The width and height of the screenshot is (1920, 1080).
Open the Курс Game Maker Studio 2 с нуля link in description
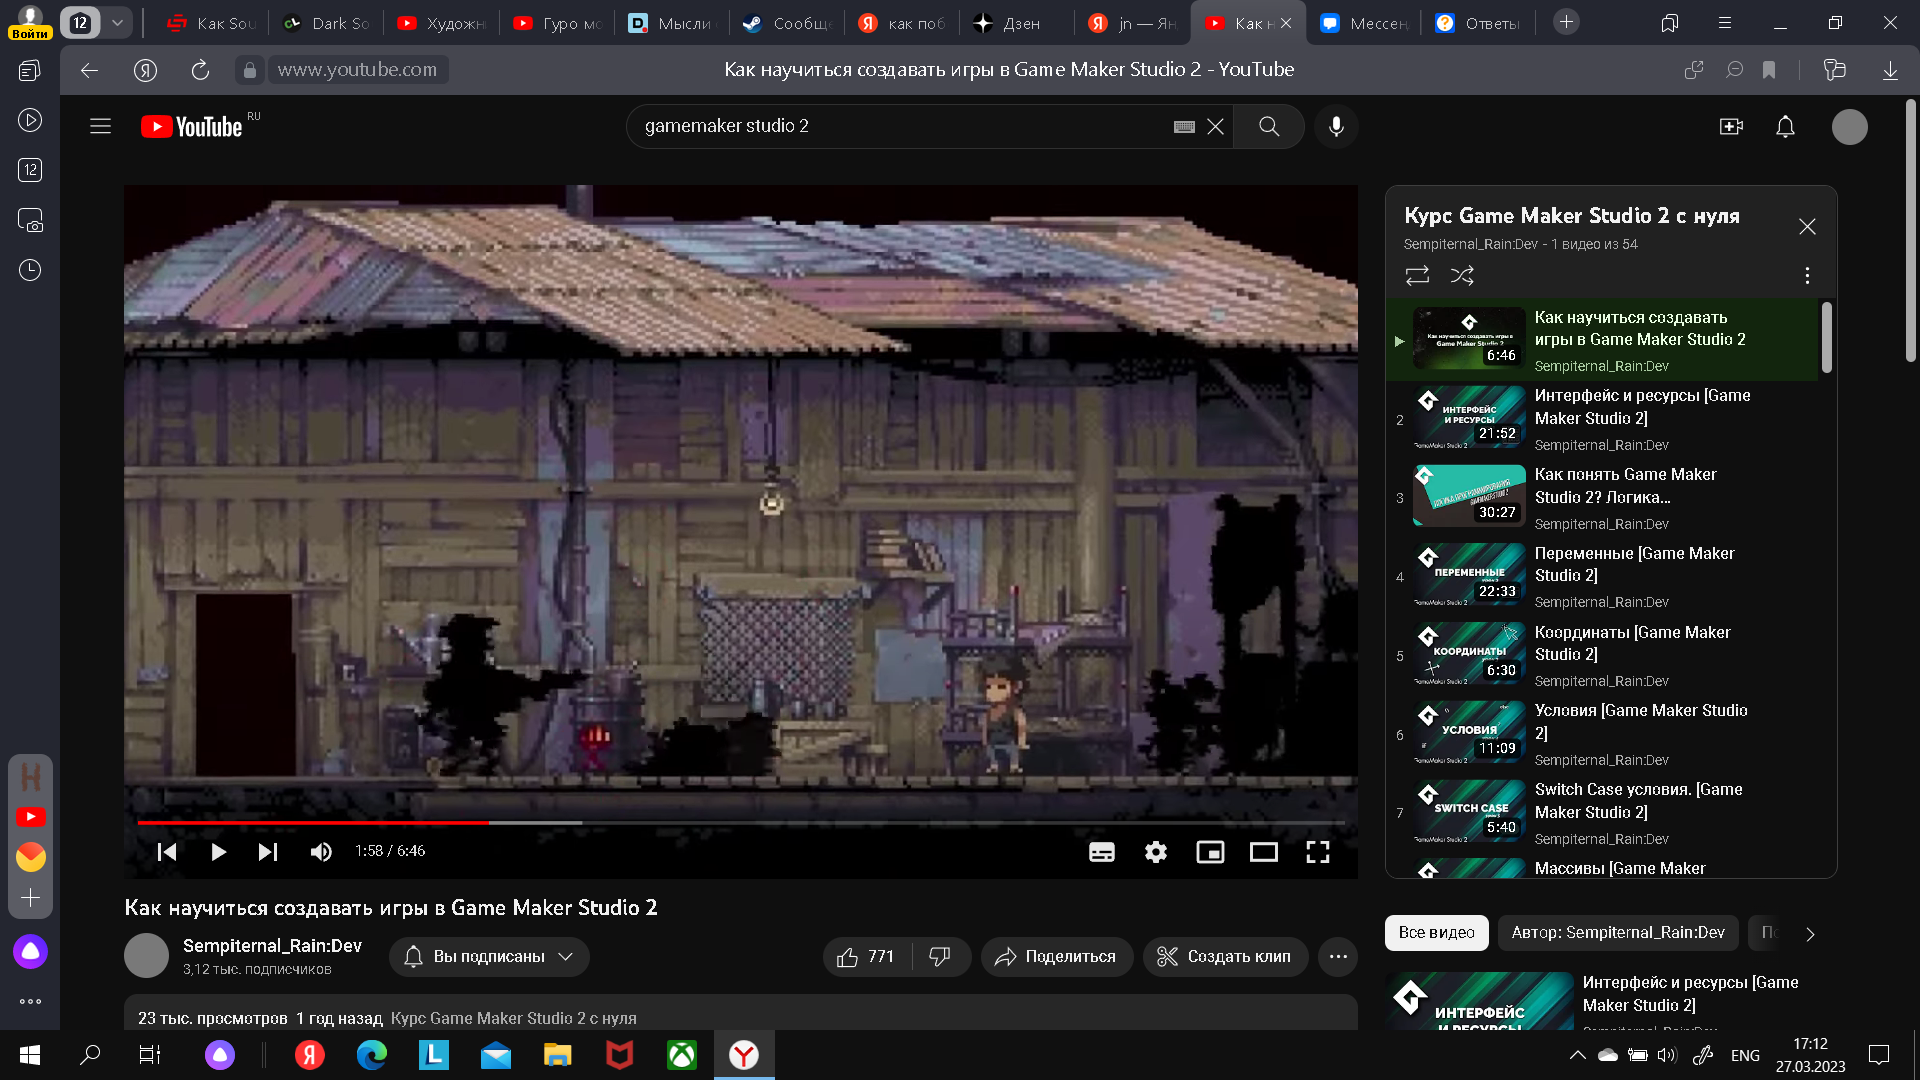click(514, 1018)
